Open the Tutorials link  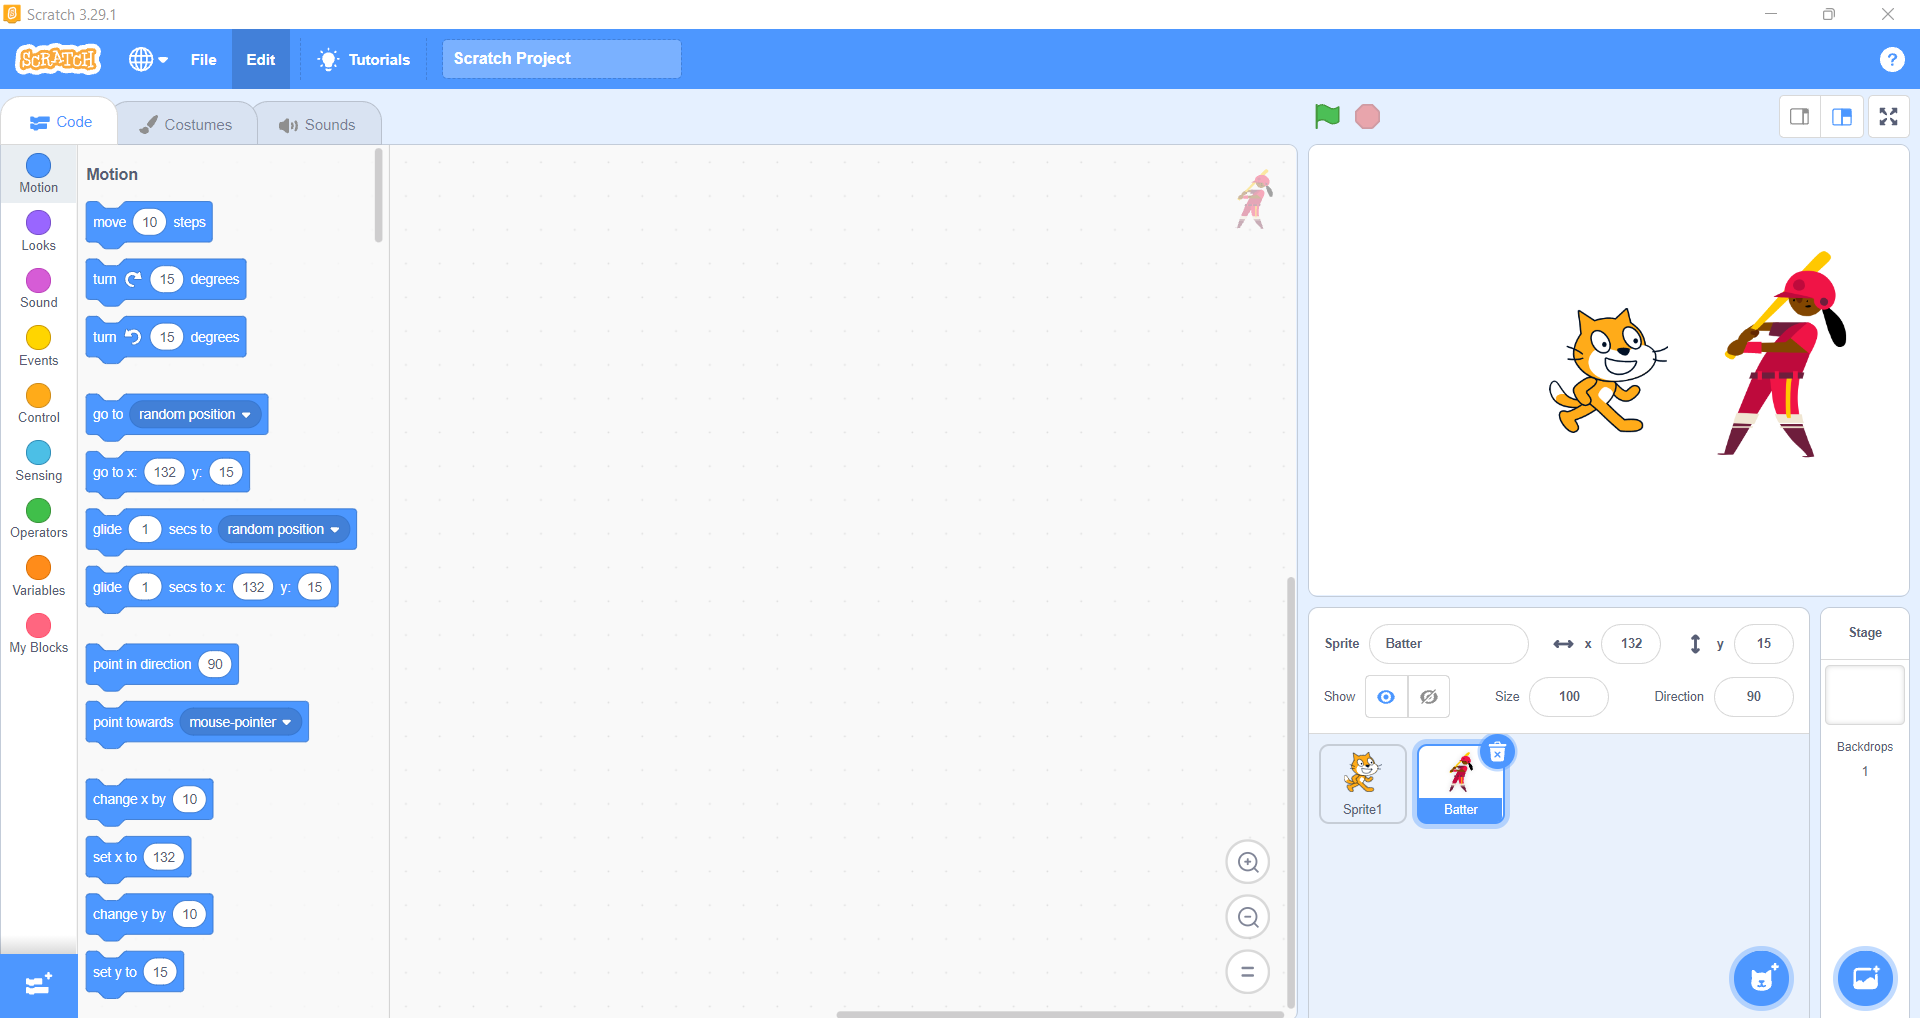coord(364,60)
